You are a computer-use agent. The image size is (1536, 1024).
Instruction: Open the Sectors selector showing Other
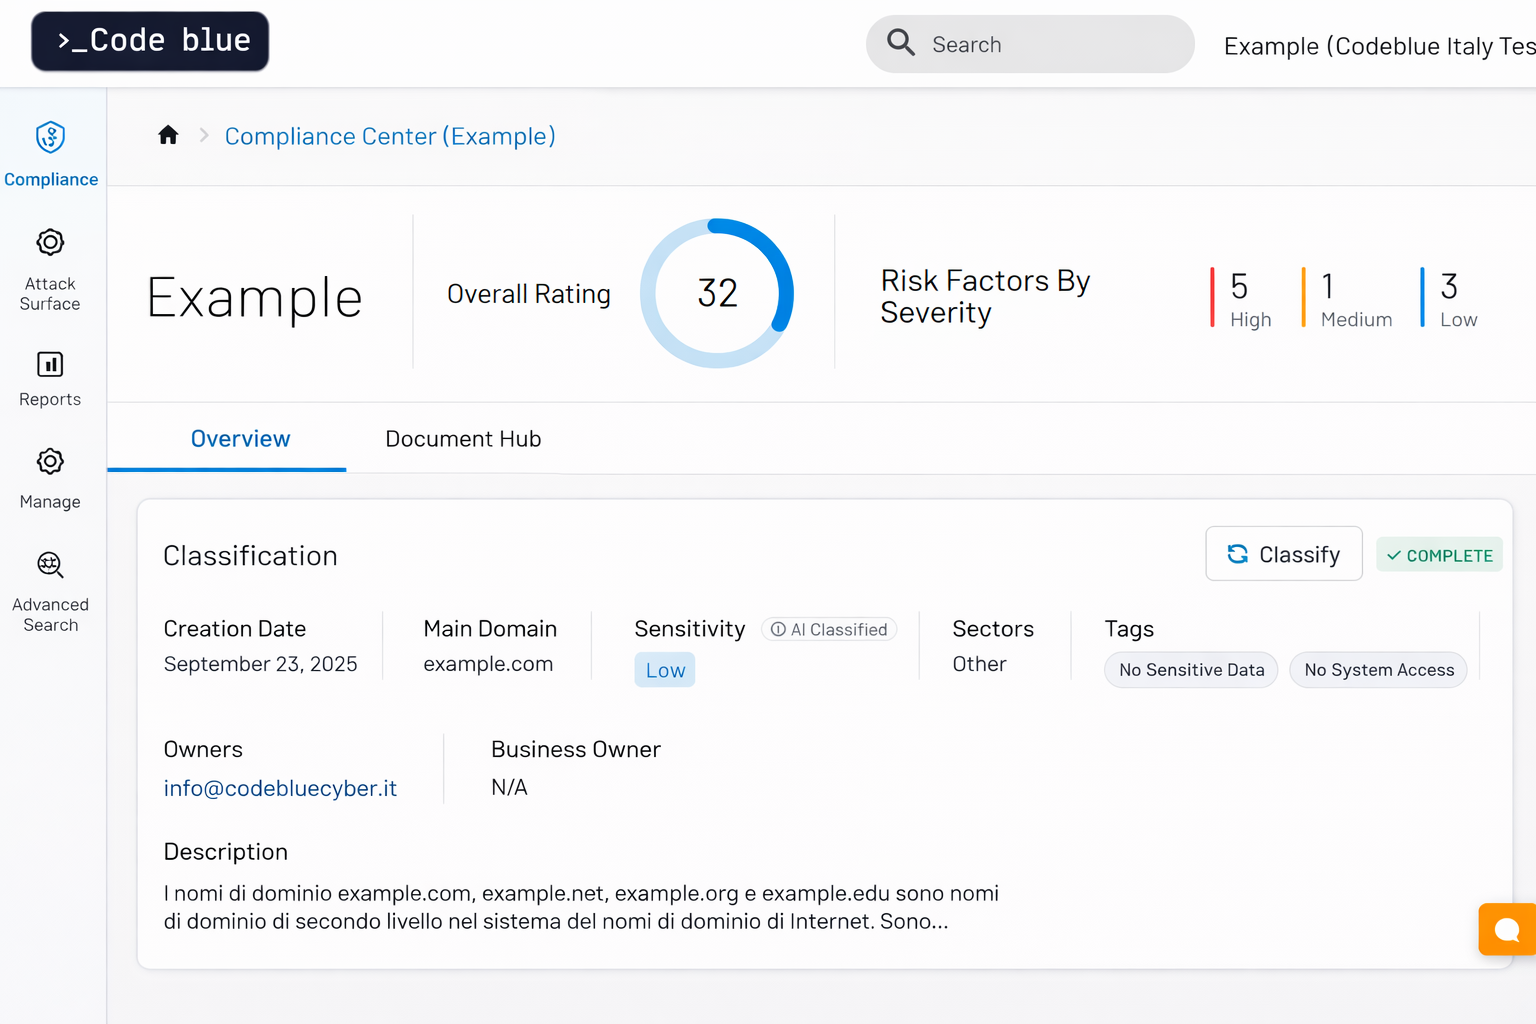pos(980,663)
